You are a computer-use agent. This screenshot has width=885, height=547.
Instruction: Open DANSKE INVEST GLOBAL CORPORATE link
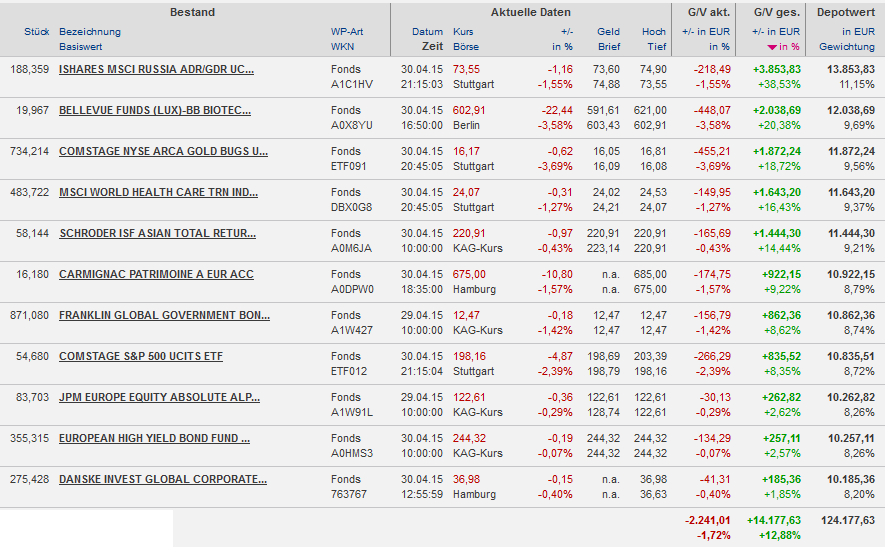(163, 479)
